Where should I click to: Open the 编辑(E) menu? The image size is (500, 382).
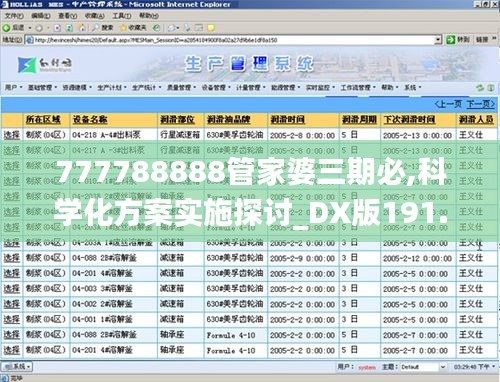pyautogui.click(x=41, y=16)
